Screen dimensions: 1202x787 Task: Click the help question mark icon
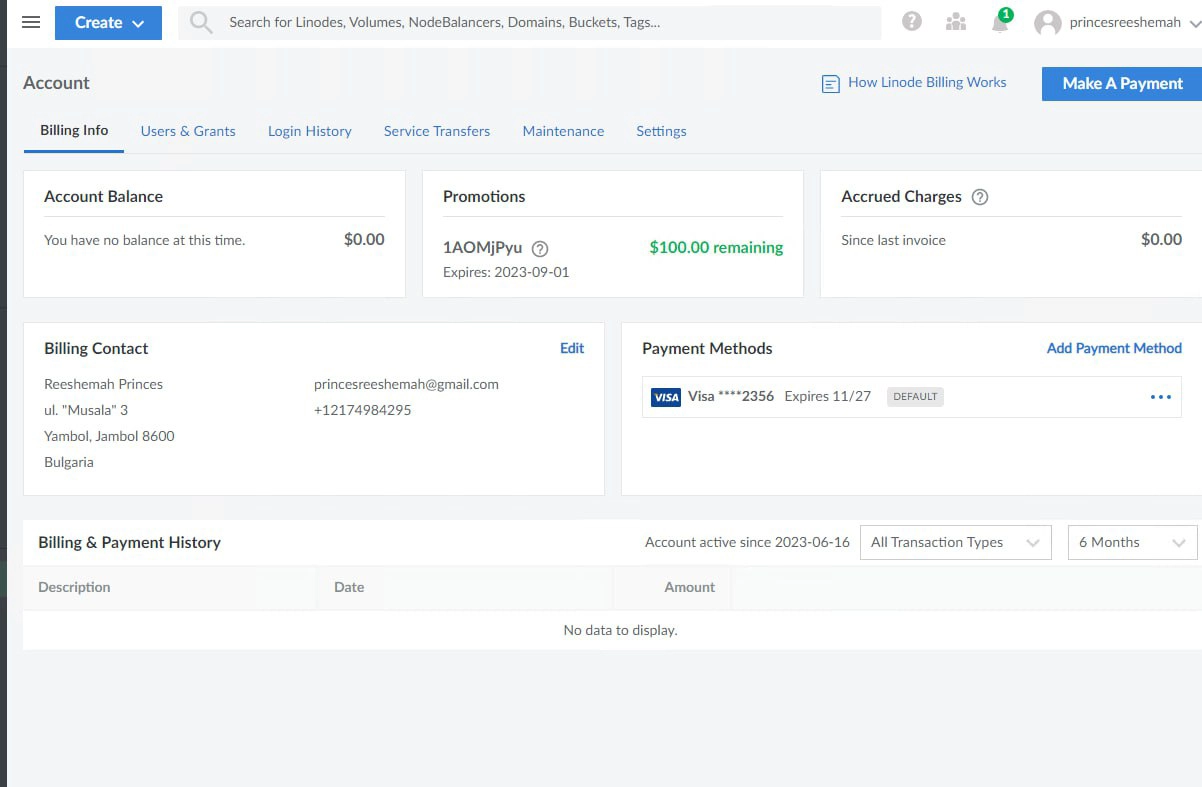[x=911, y=22]
